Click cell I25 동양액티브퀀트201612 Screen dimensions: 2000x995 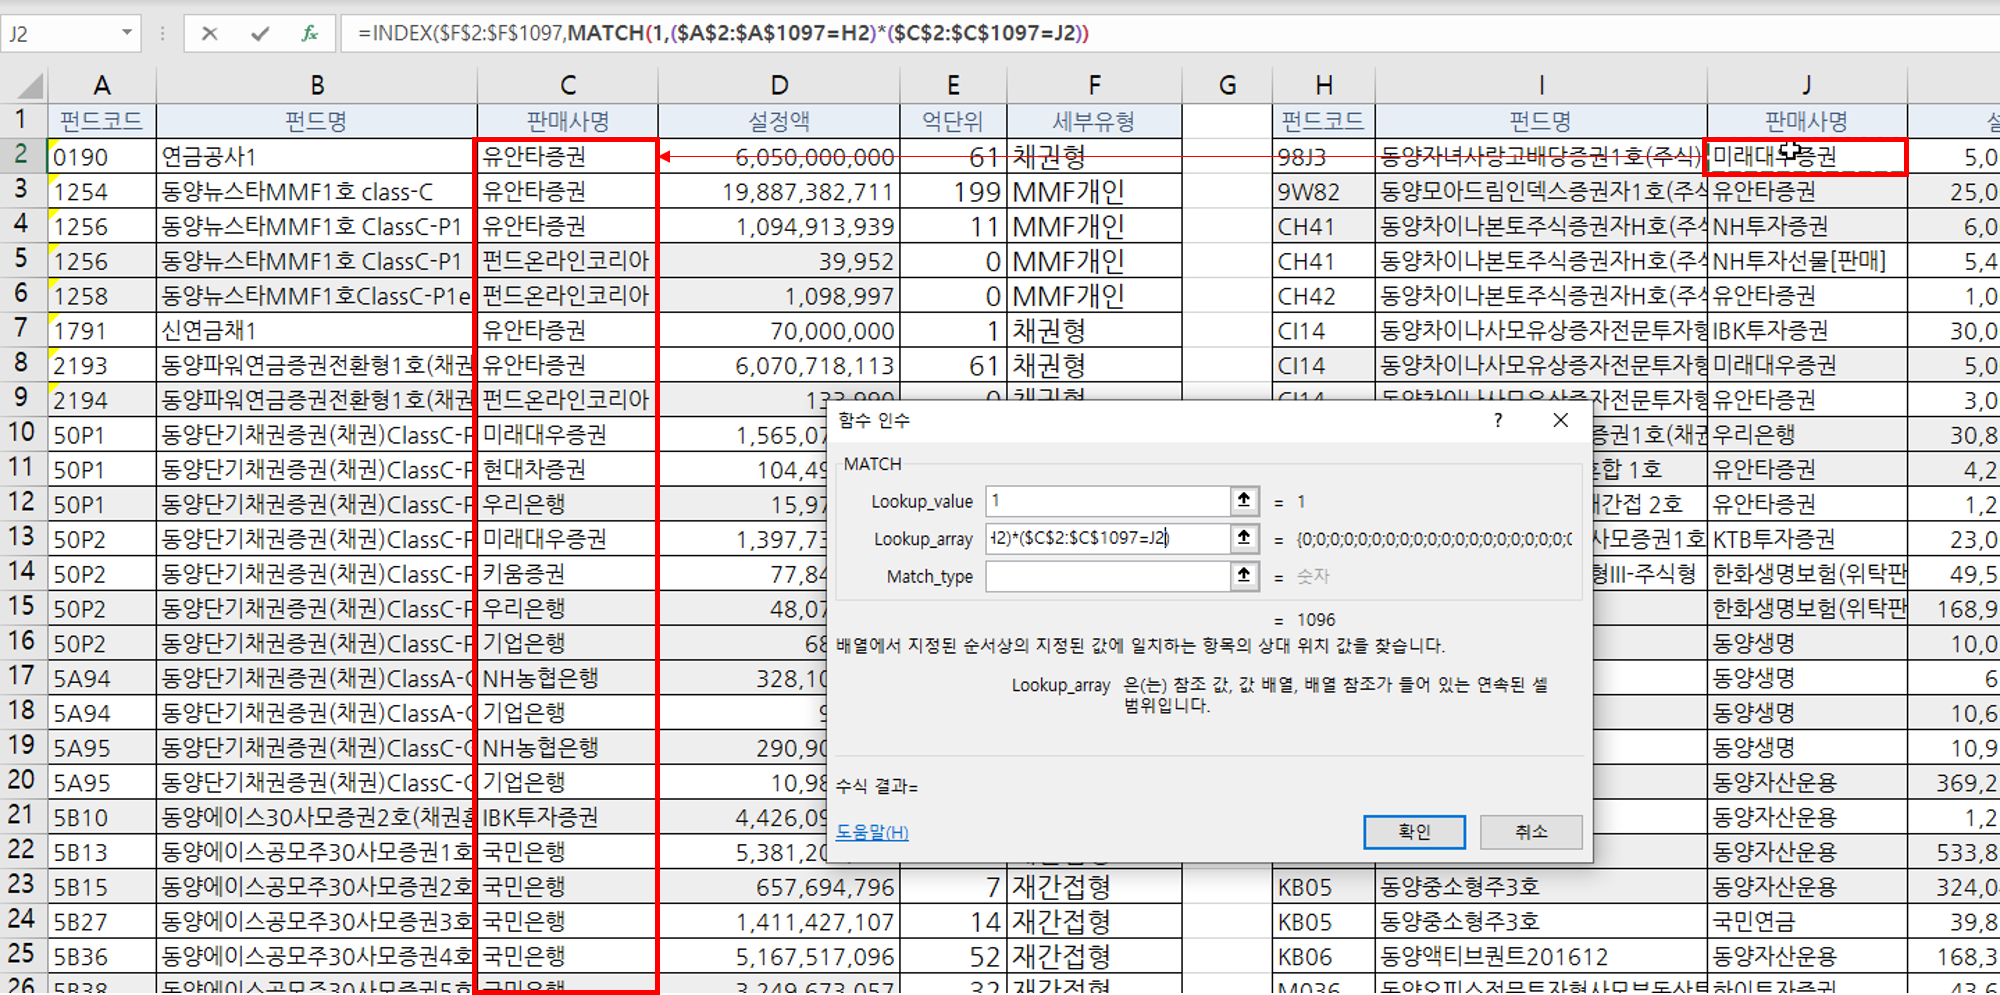1541,956
